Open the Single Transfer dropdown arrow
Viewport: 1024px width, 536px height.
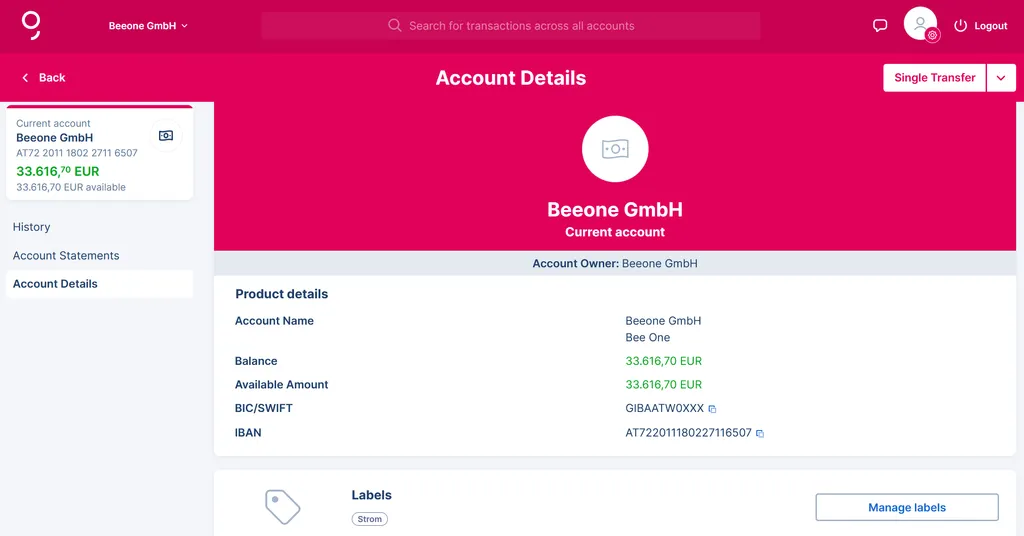coord(1000,78)
